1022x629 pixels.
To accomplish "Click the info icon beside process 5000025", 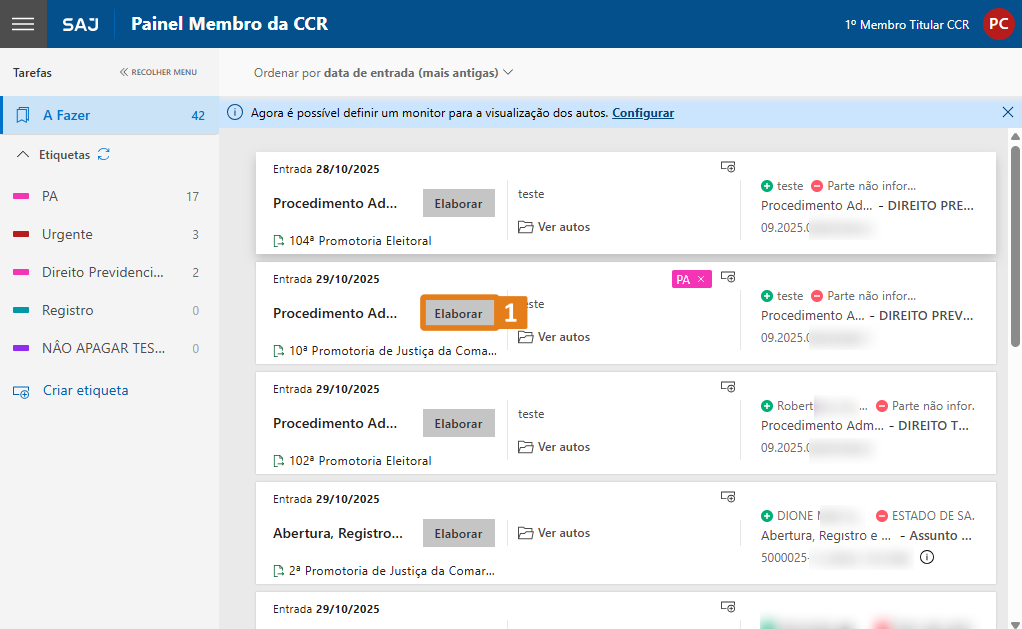I will coord(926,557).
